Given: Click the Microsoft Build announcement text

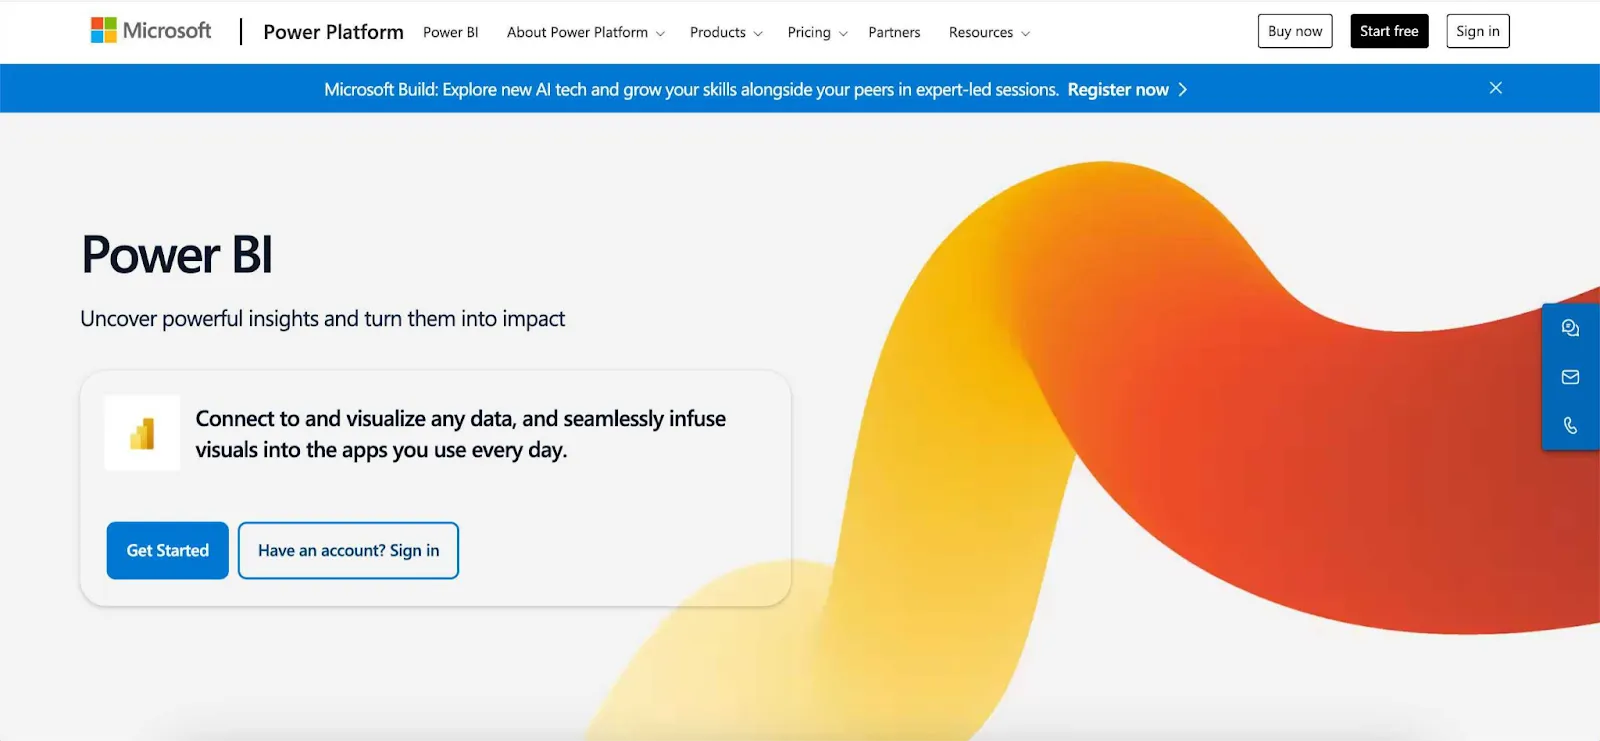Looking at the screenshot, I should (x=691, y=90).
